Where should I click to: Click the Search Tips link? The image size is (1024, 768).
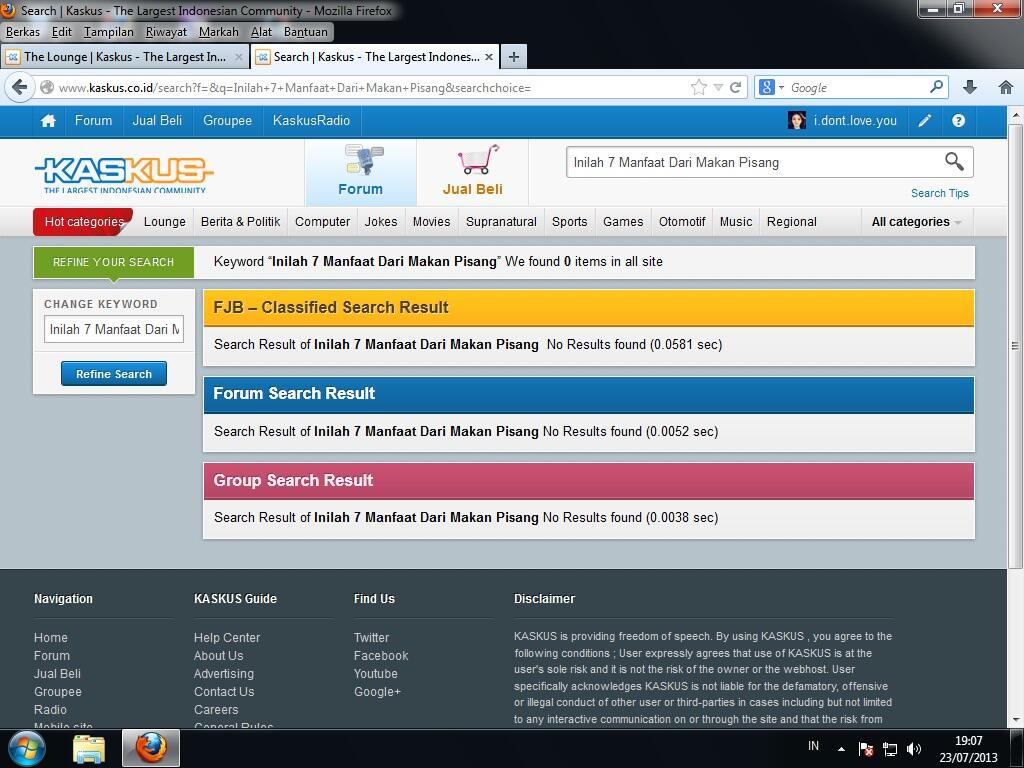(940, 193)
